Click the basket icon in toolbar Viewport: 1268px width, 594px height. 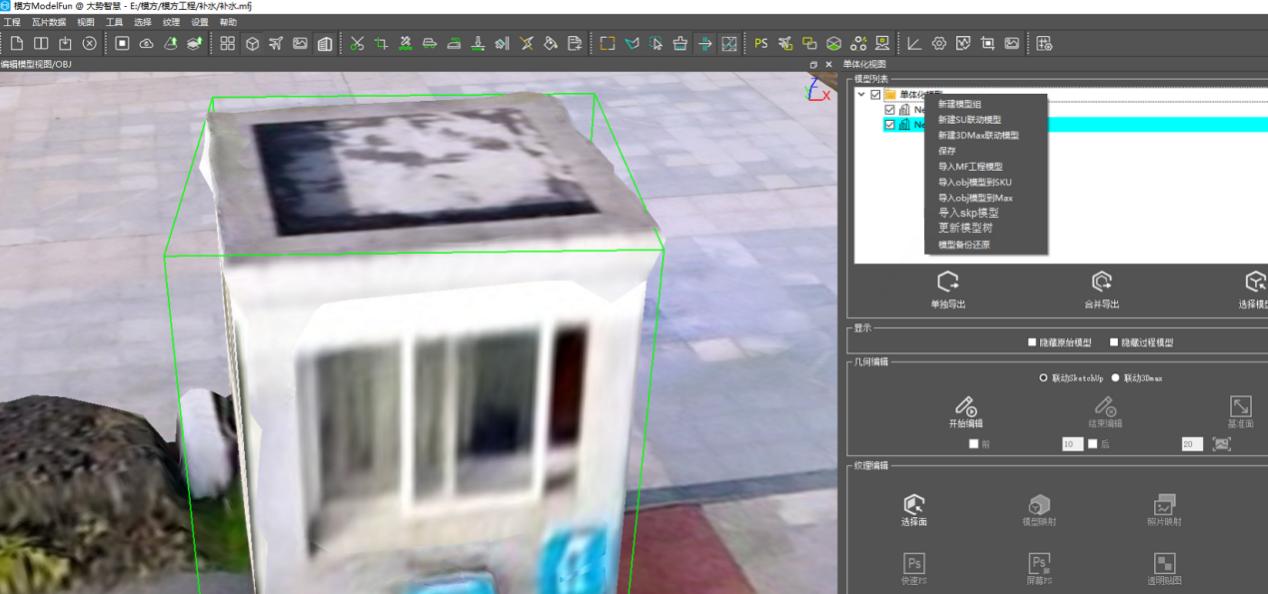pos(680,43)
